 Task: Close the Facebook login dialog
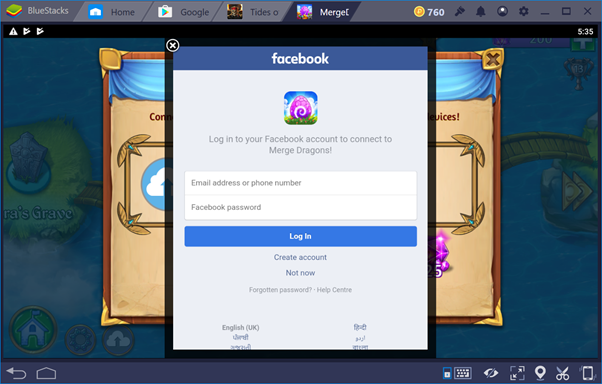[x=172, y=45]
